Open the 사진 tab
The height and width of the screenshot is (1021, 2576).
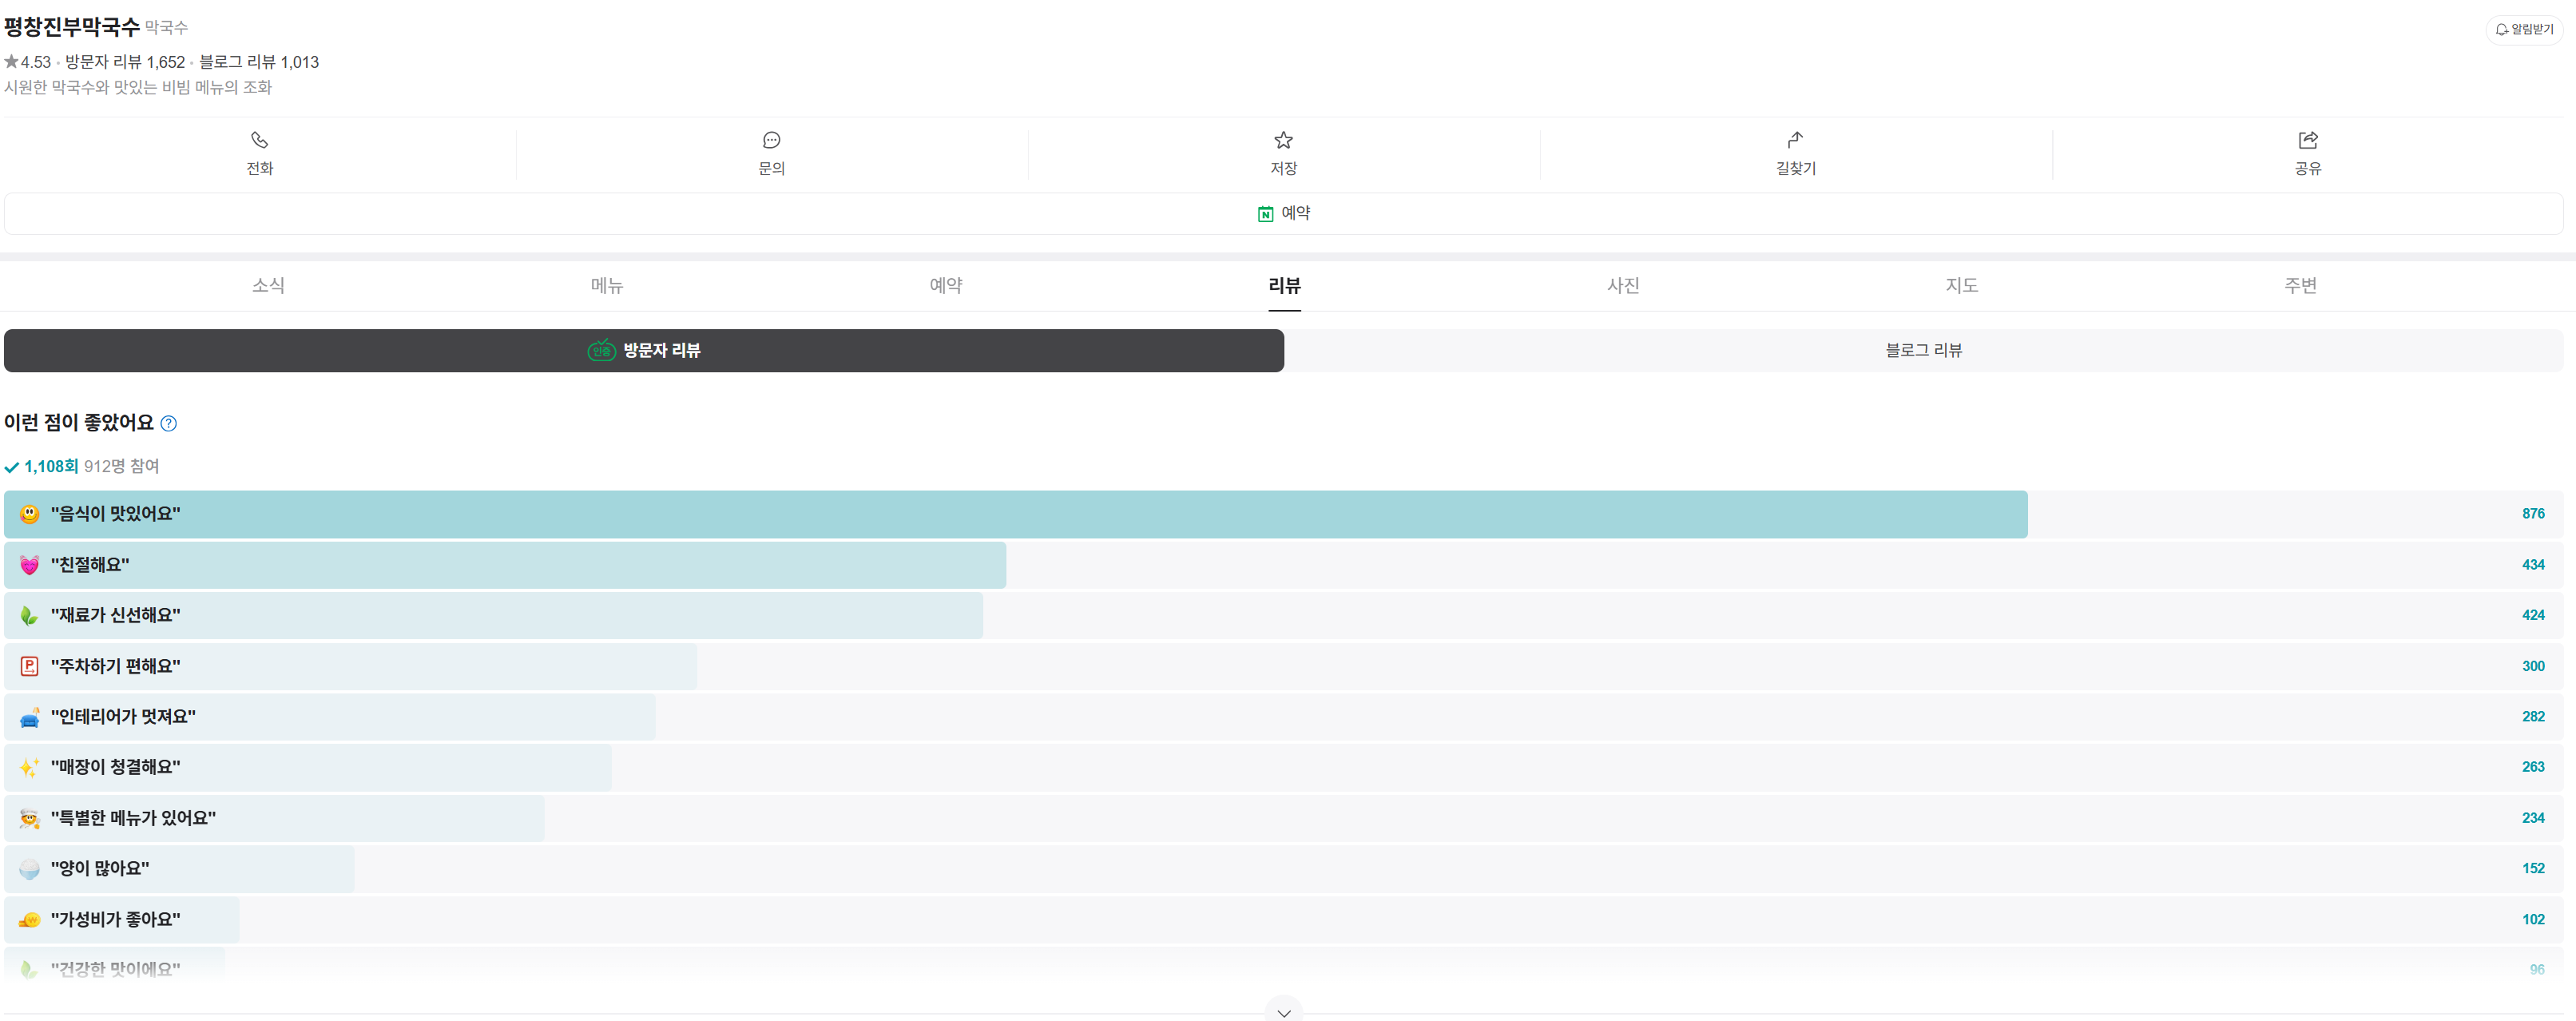[1622, 286]
